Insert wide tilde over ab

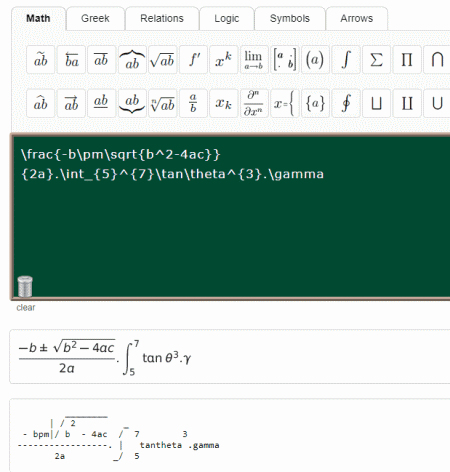pyautogui.click(x=41, y=60)
